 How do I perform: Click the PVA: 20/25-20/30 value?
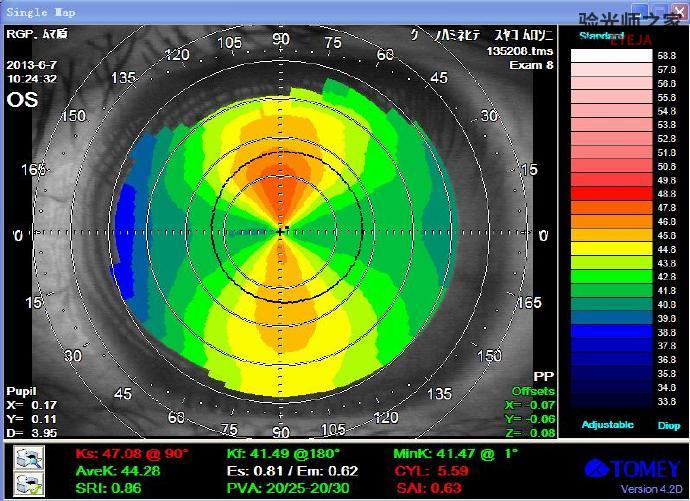pyautogui.click(x=288, y=488)
